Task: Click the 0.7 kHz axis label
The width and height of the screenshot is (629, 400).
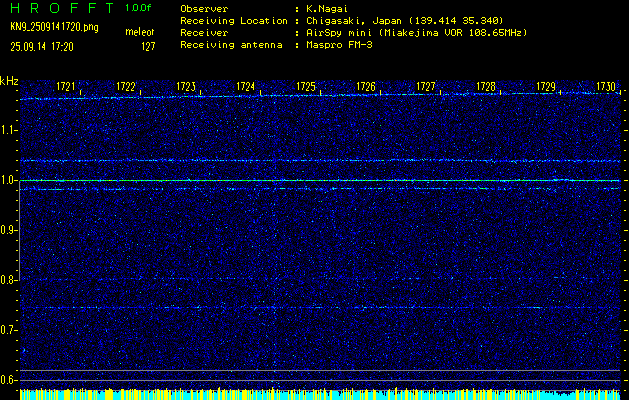Action: (x=7, y=330)
